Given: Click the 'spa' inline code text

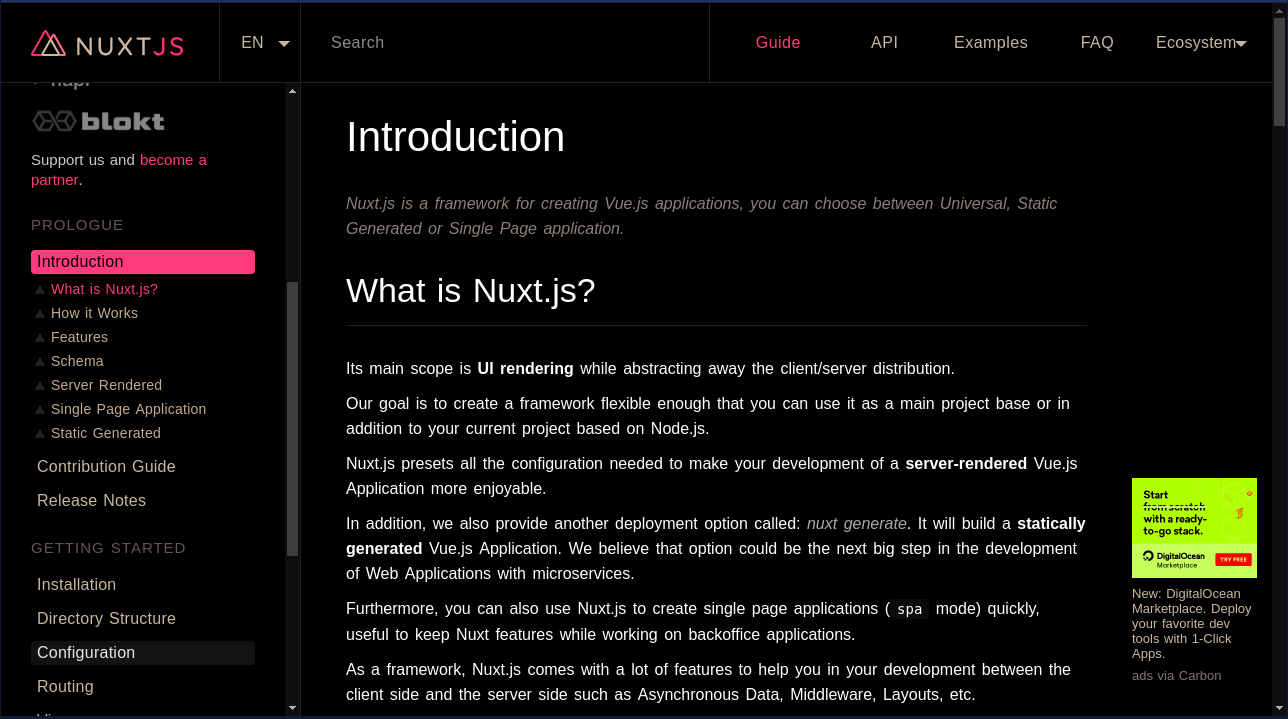Looking at the screenshot, I should pos(909,609).
